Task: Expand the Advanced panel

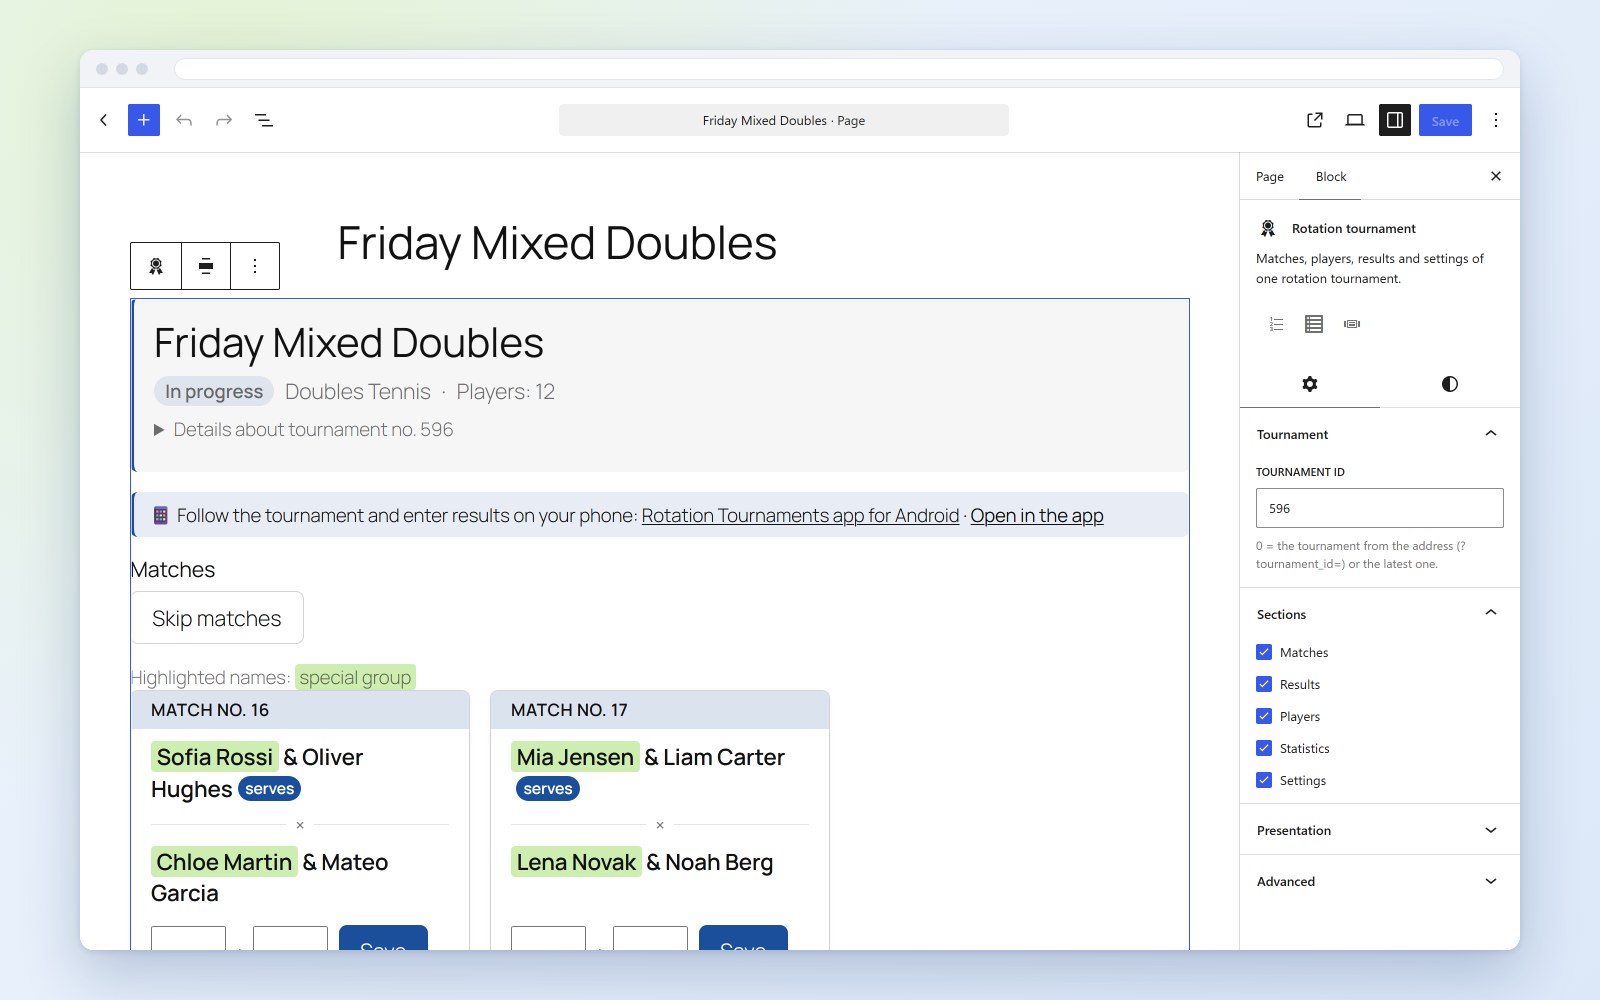Action: point(1380,881)
